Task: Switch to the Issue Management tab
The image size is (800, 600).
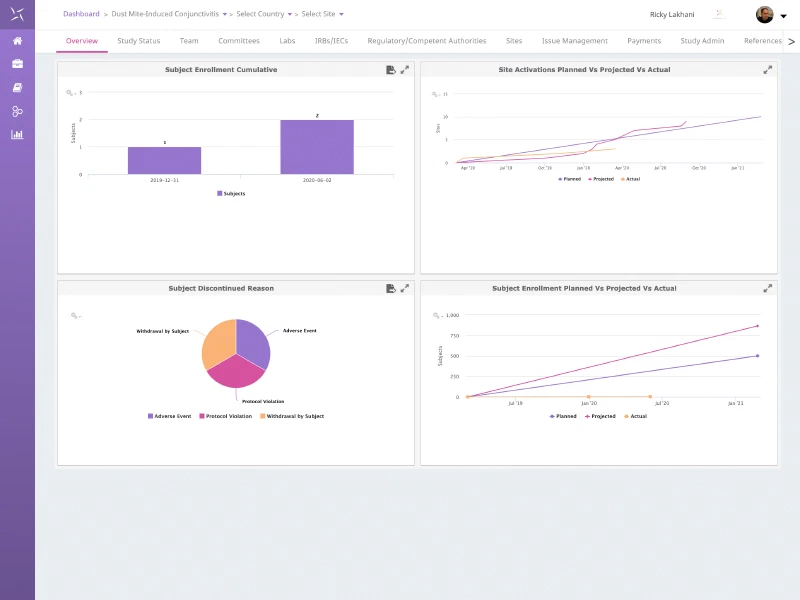Action: click(574, 41)
